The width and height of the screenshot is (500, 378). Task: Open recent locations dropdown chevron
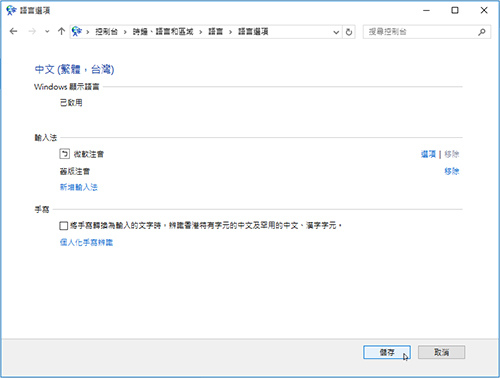click(47, 32)
